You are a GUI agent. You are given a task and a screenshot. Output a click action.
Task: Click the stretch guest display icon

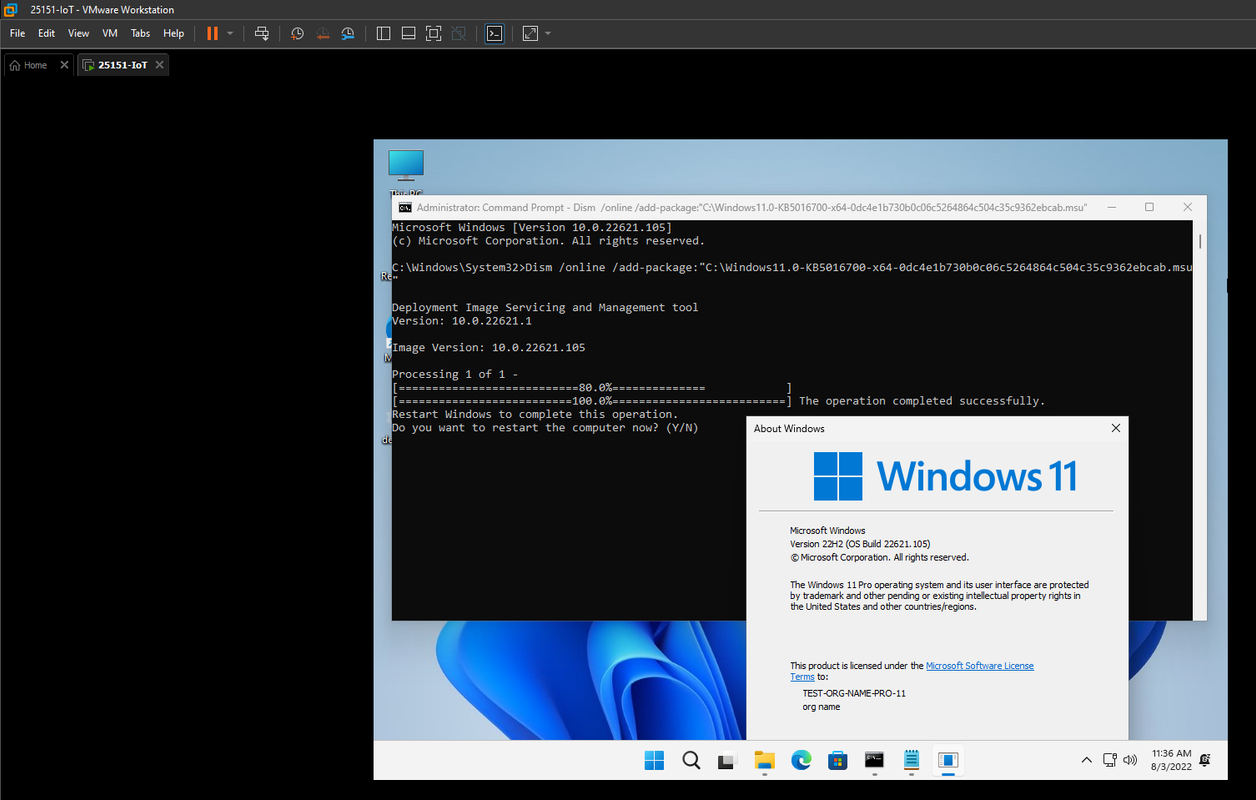point(530,33)
